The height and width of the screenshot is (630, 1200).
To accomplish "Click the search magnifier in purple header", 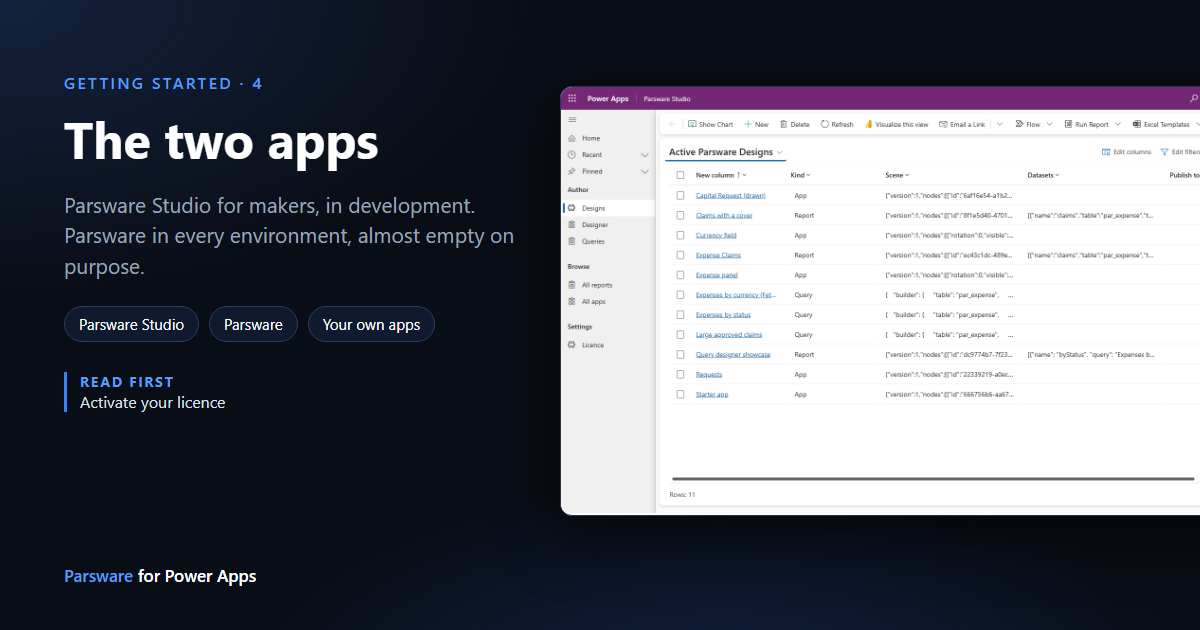I will click(x=1194, y=99).
